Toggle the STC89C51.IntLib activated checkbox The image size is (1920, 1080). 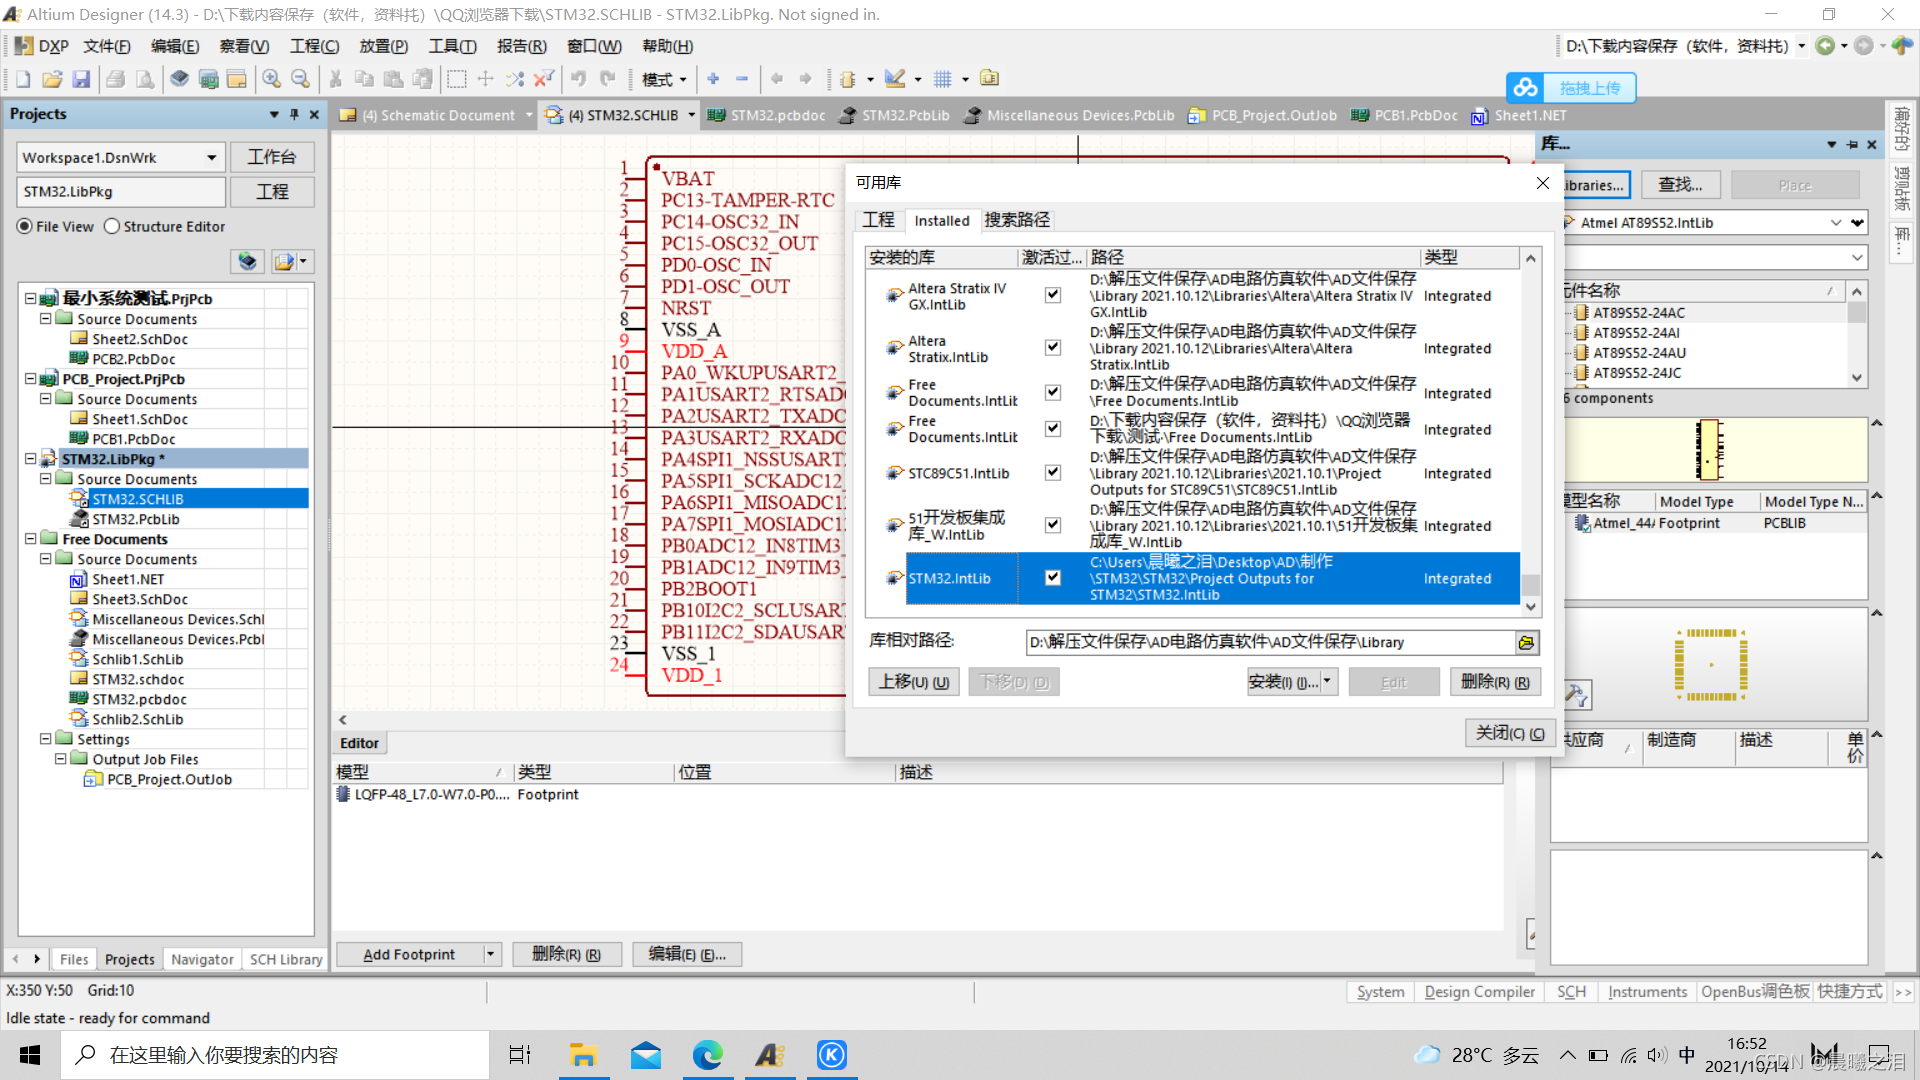(1052, 473)
